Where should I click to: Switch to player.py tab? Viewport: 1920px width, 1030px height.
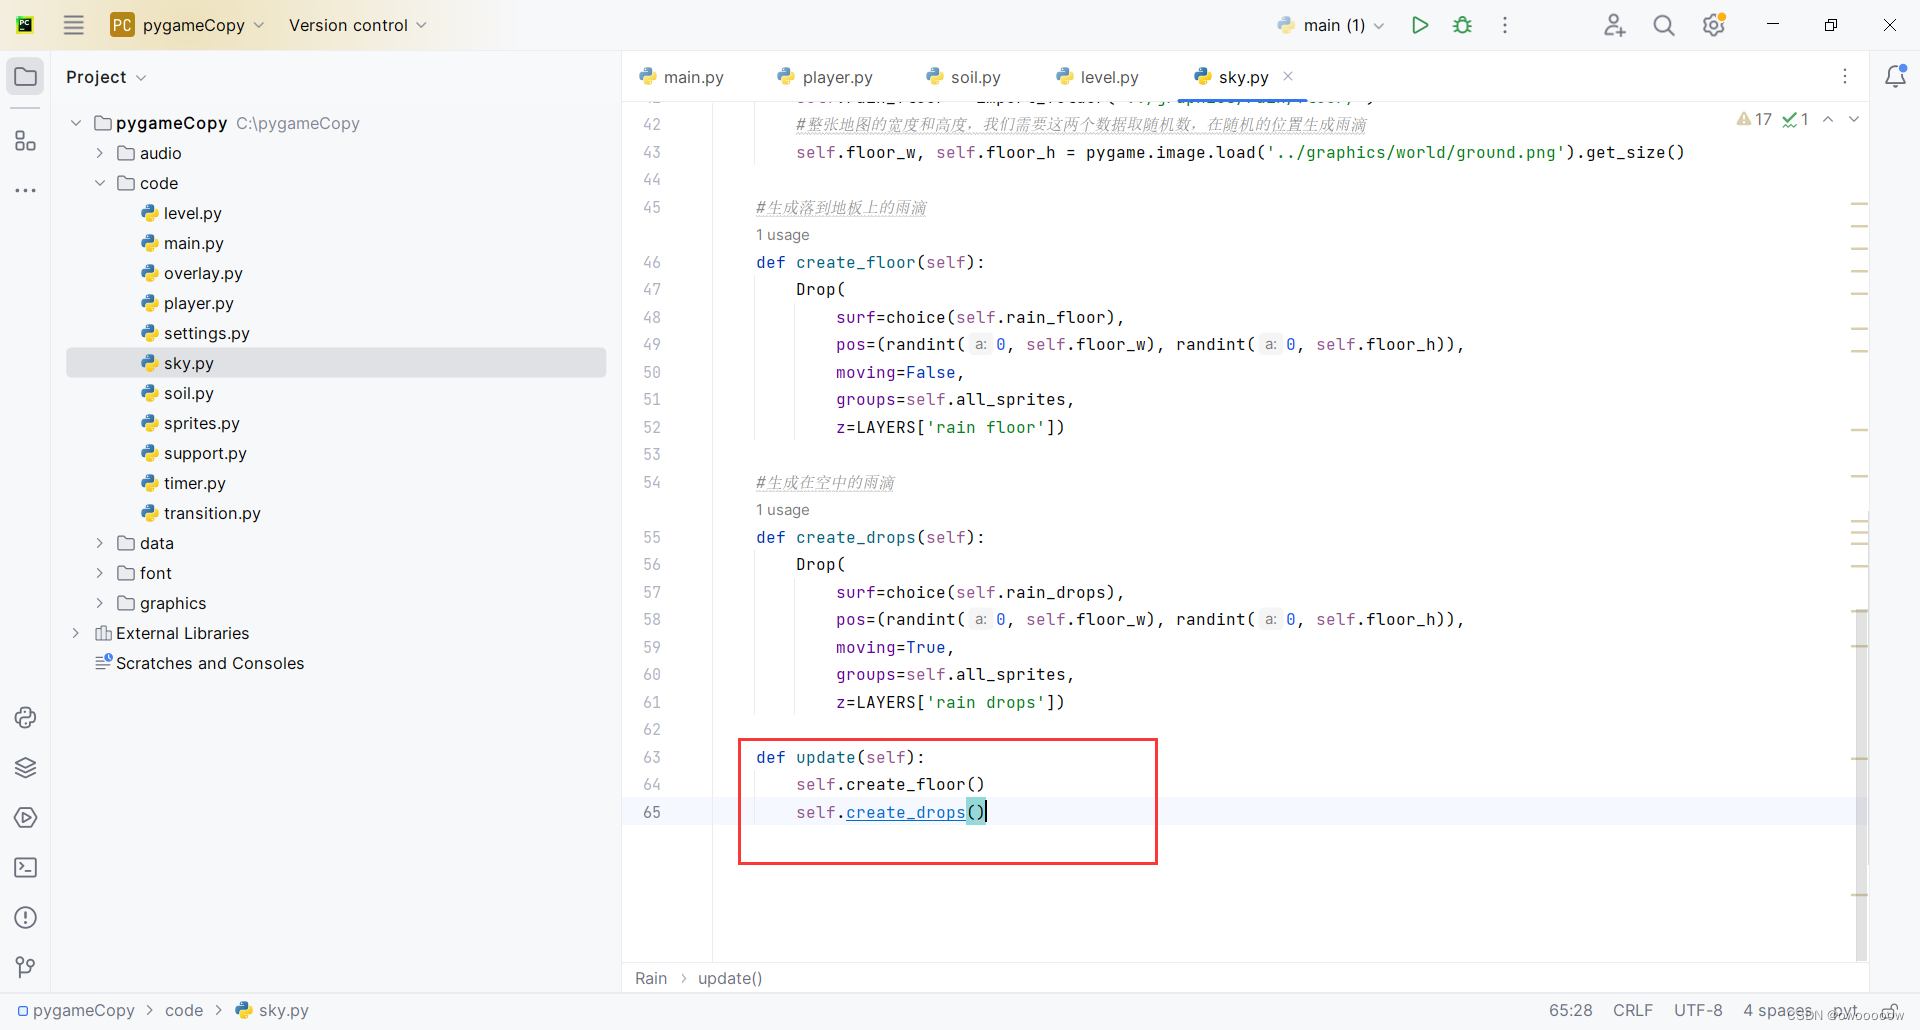tap(826, 77)
